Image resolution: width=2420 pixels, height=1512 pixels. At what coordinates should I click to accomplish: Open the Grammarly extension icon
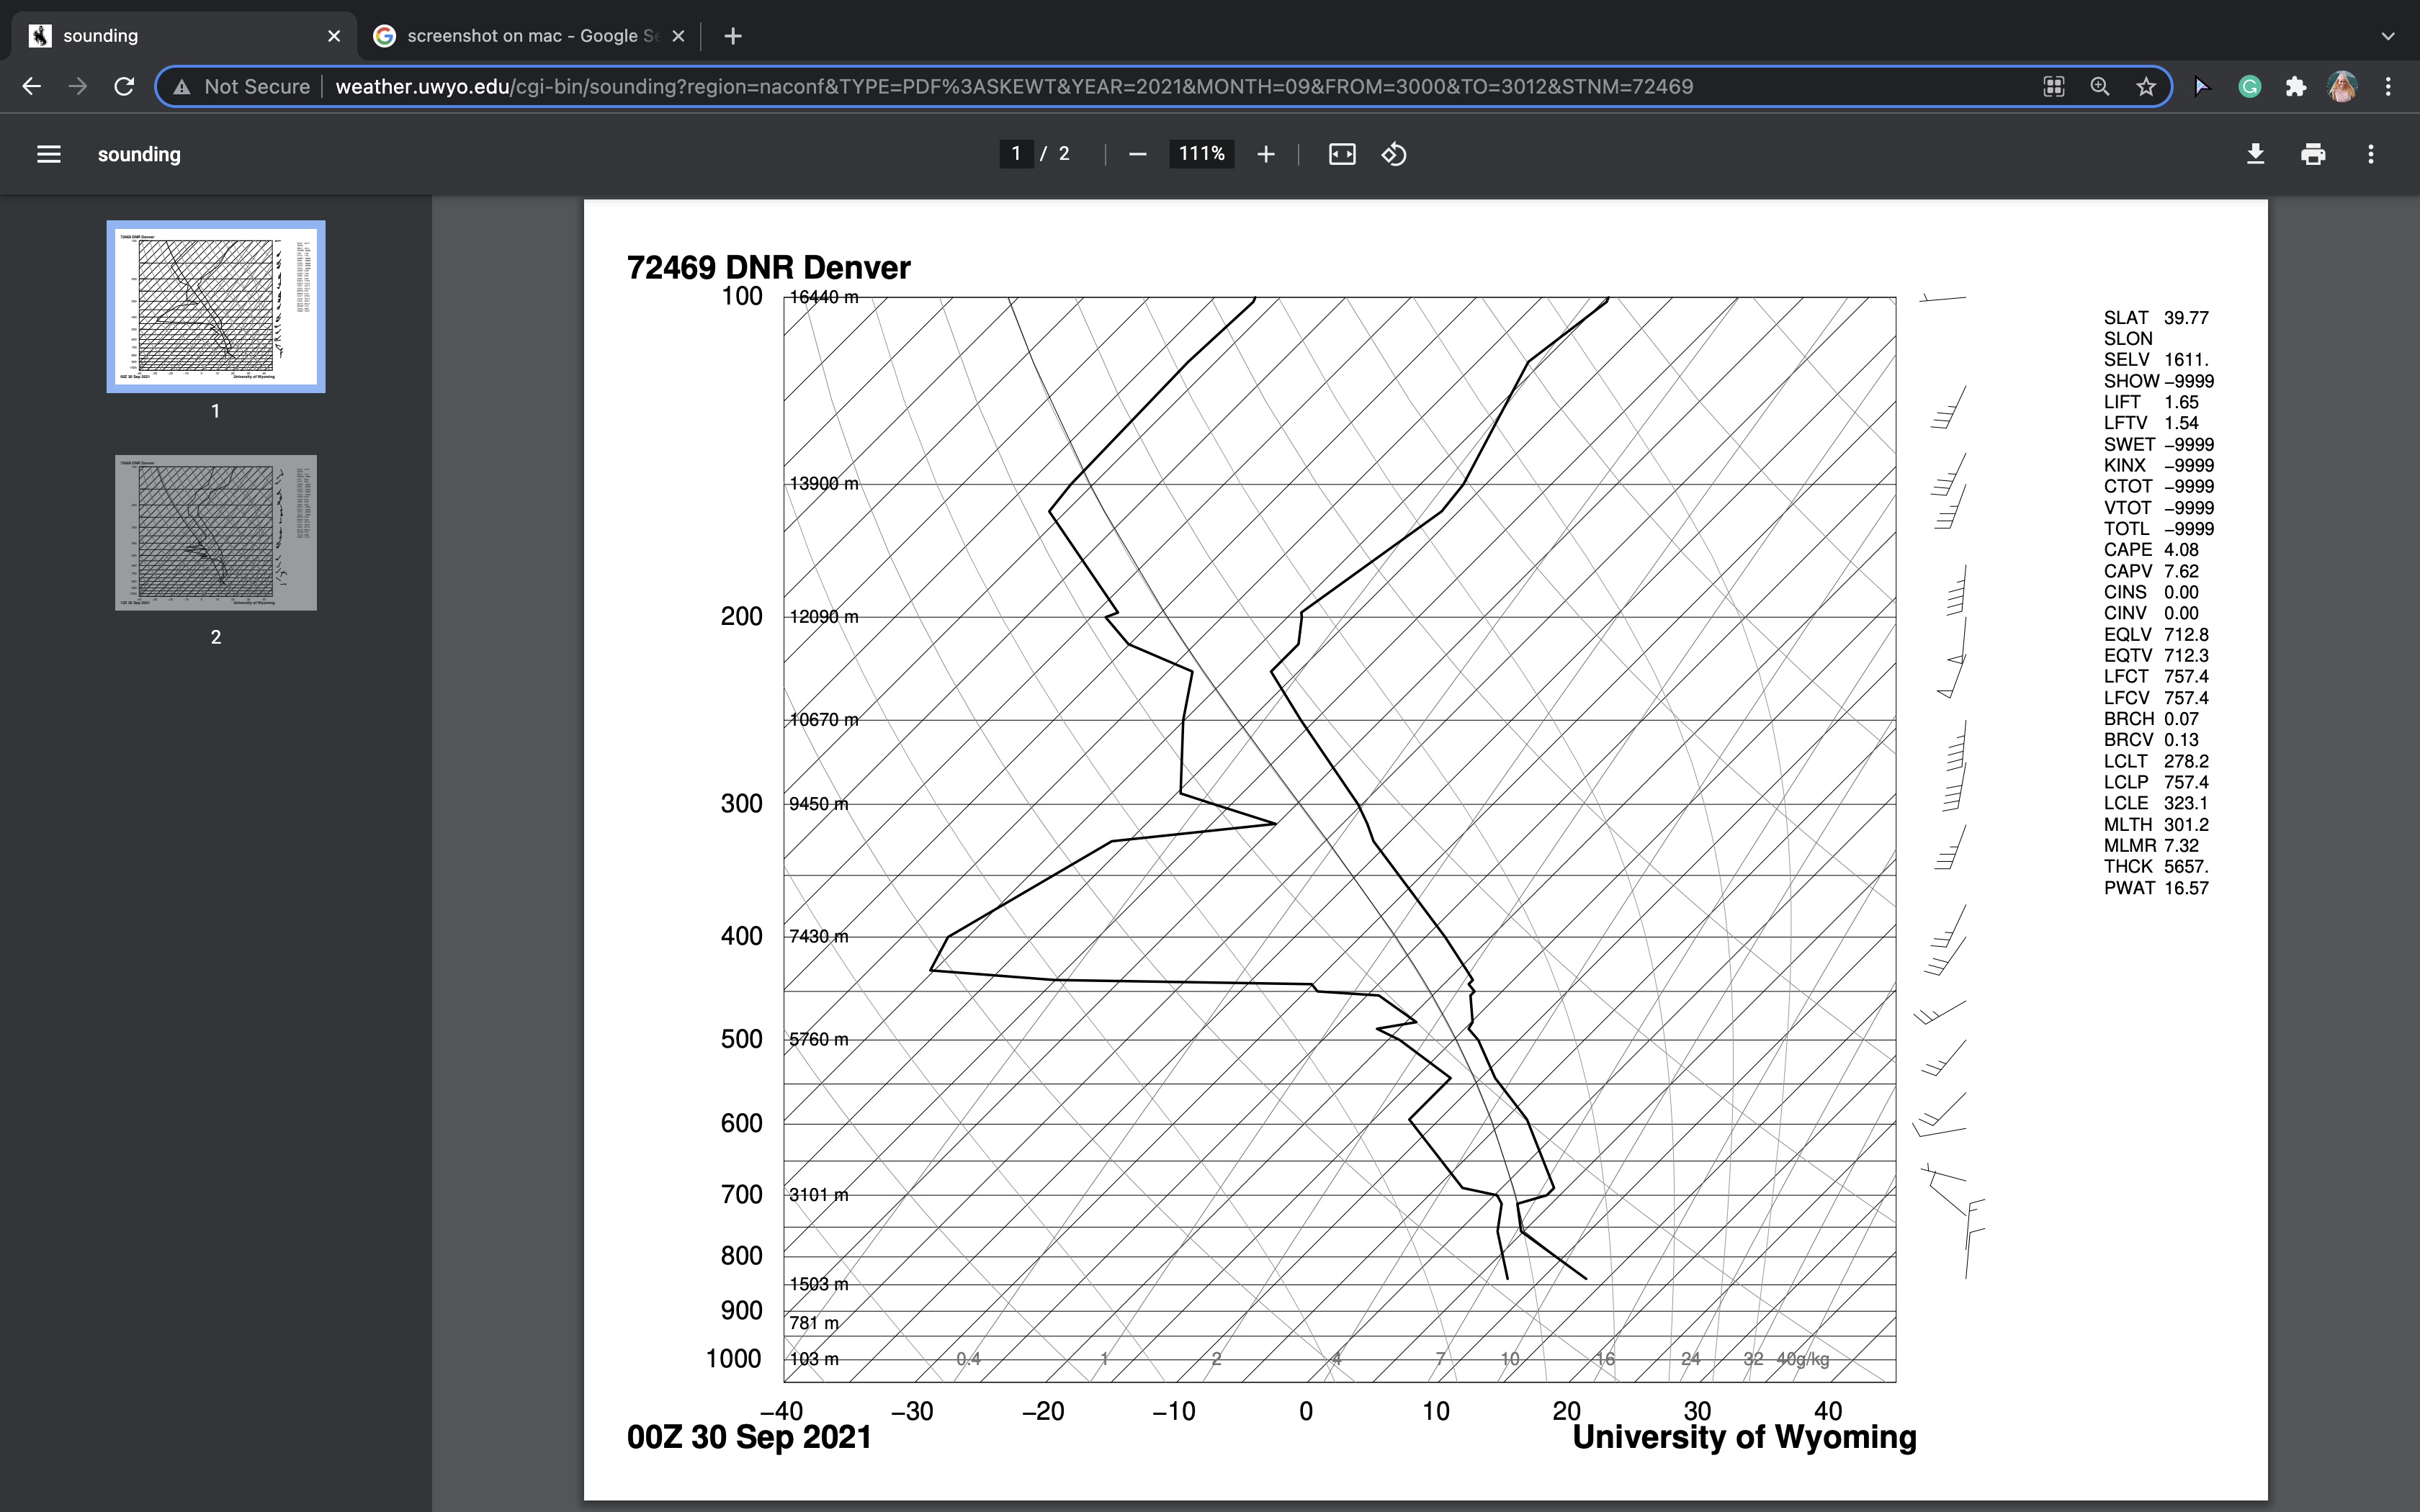[2250, 87]
